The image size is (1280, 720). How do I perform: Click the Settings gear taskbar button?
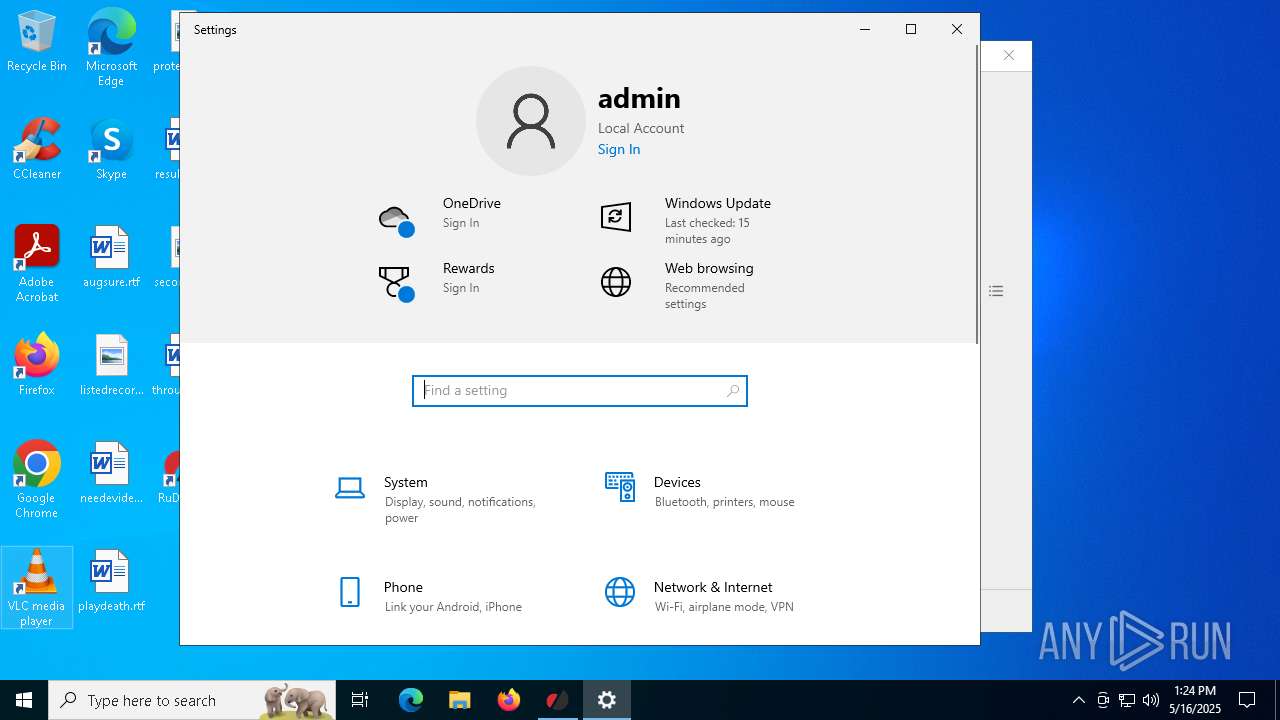(x=607, y=700)
